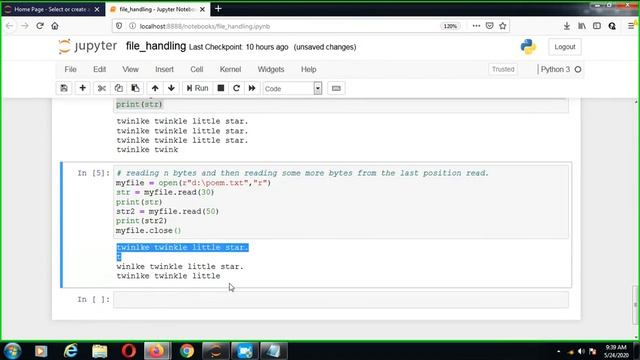The height and width of the screenshot is (360, 640).
Task: Click the Logout button
Action: coord(564,47)
